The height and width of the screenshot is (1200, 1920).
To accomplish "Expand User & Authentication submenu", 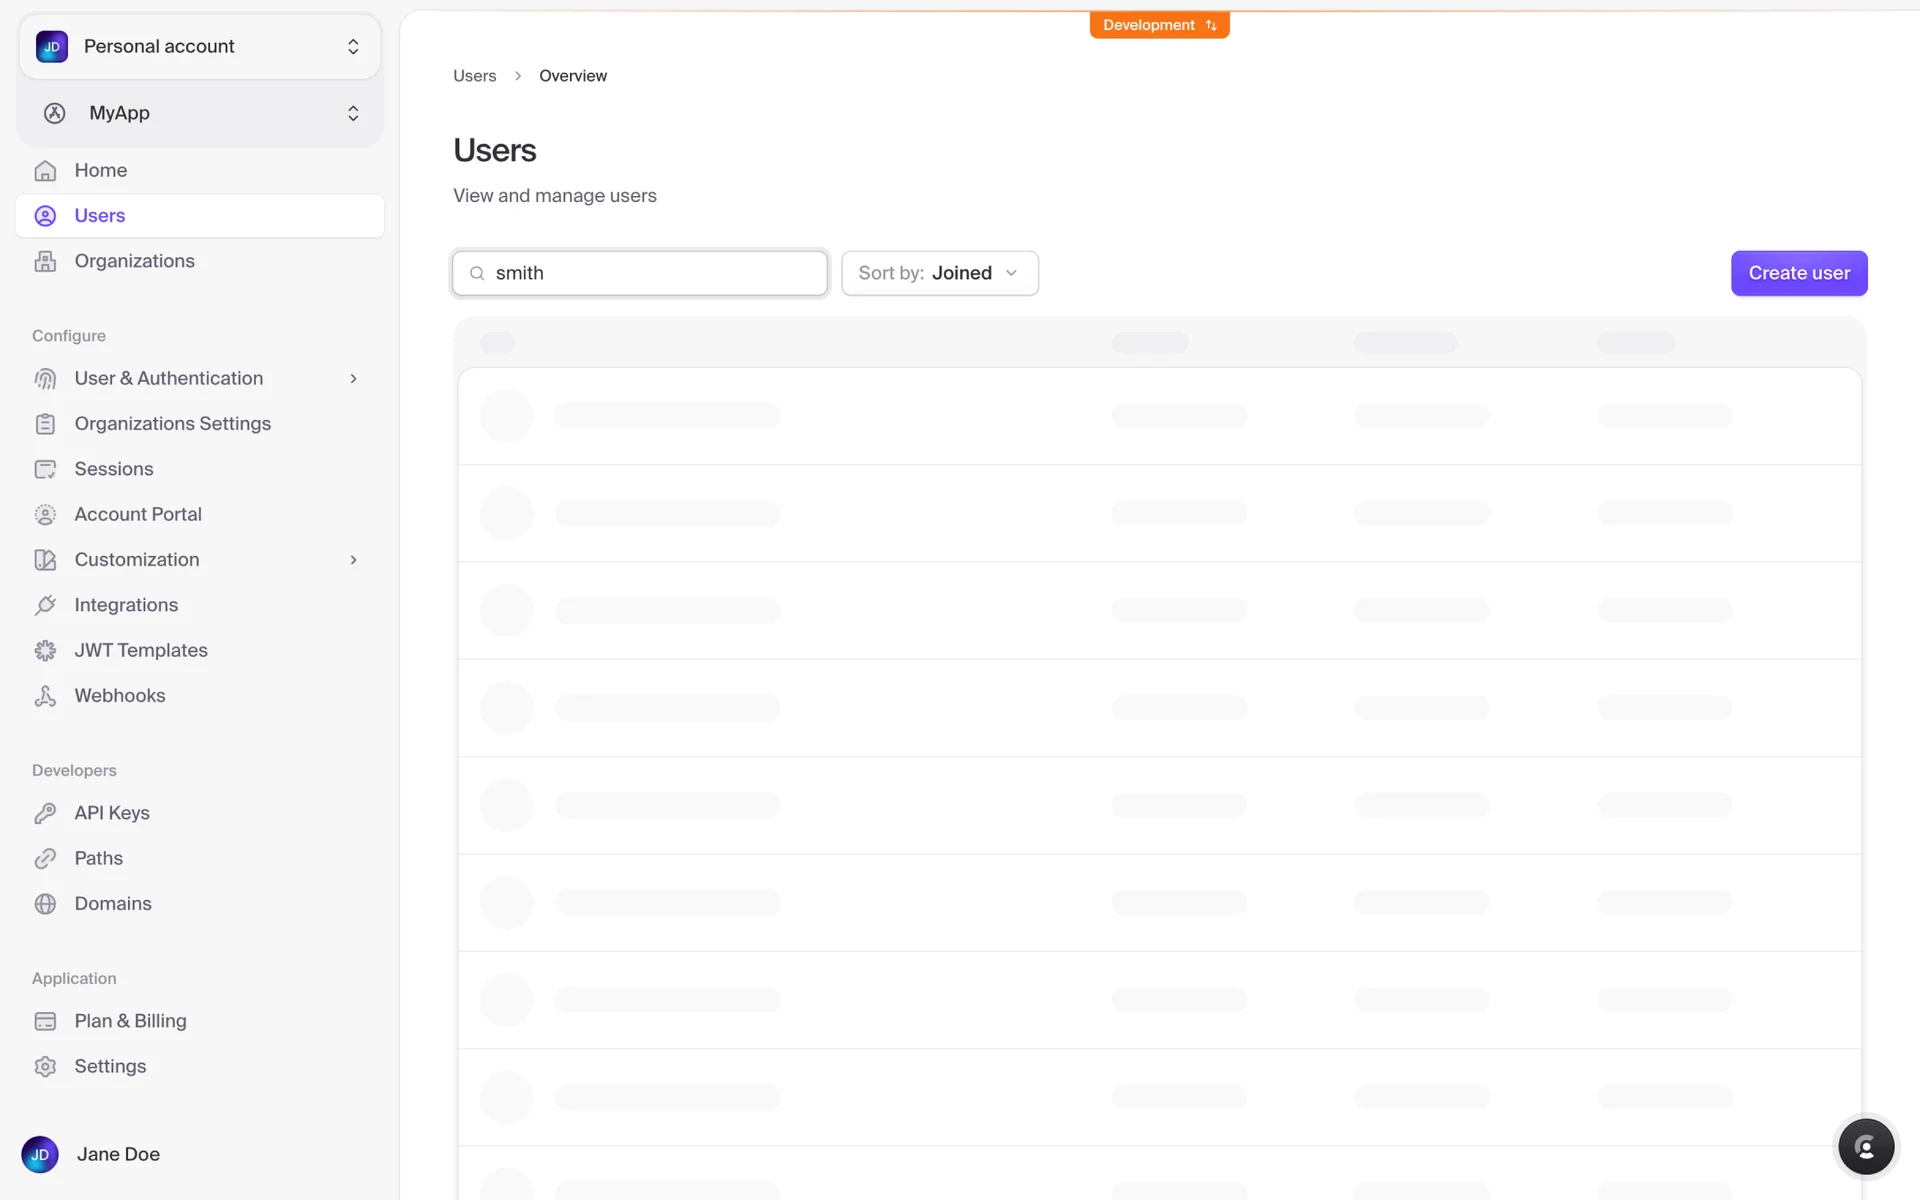I will [353, 379].
